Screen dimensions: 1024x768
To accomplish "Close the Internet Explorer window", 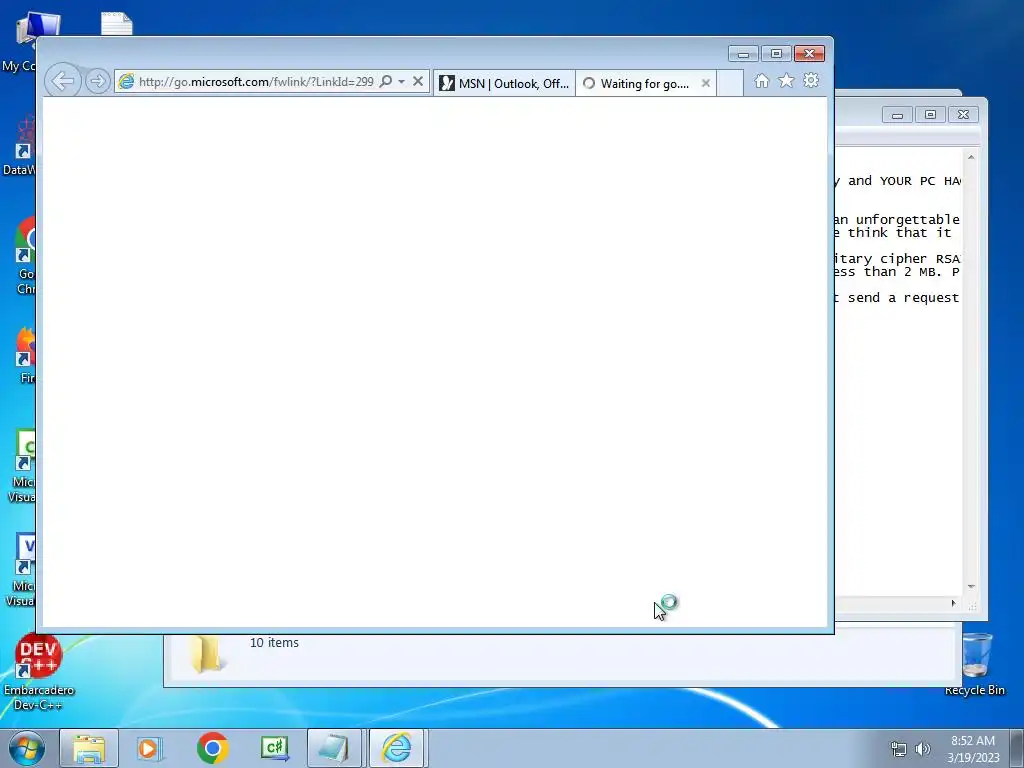I will click(809, 54).
